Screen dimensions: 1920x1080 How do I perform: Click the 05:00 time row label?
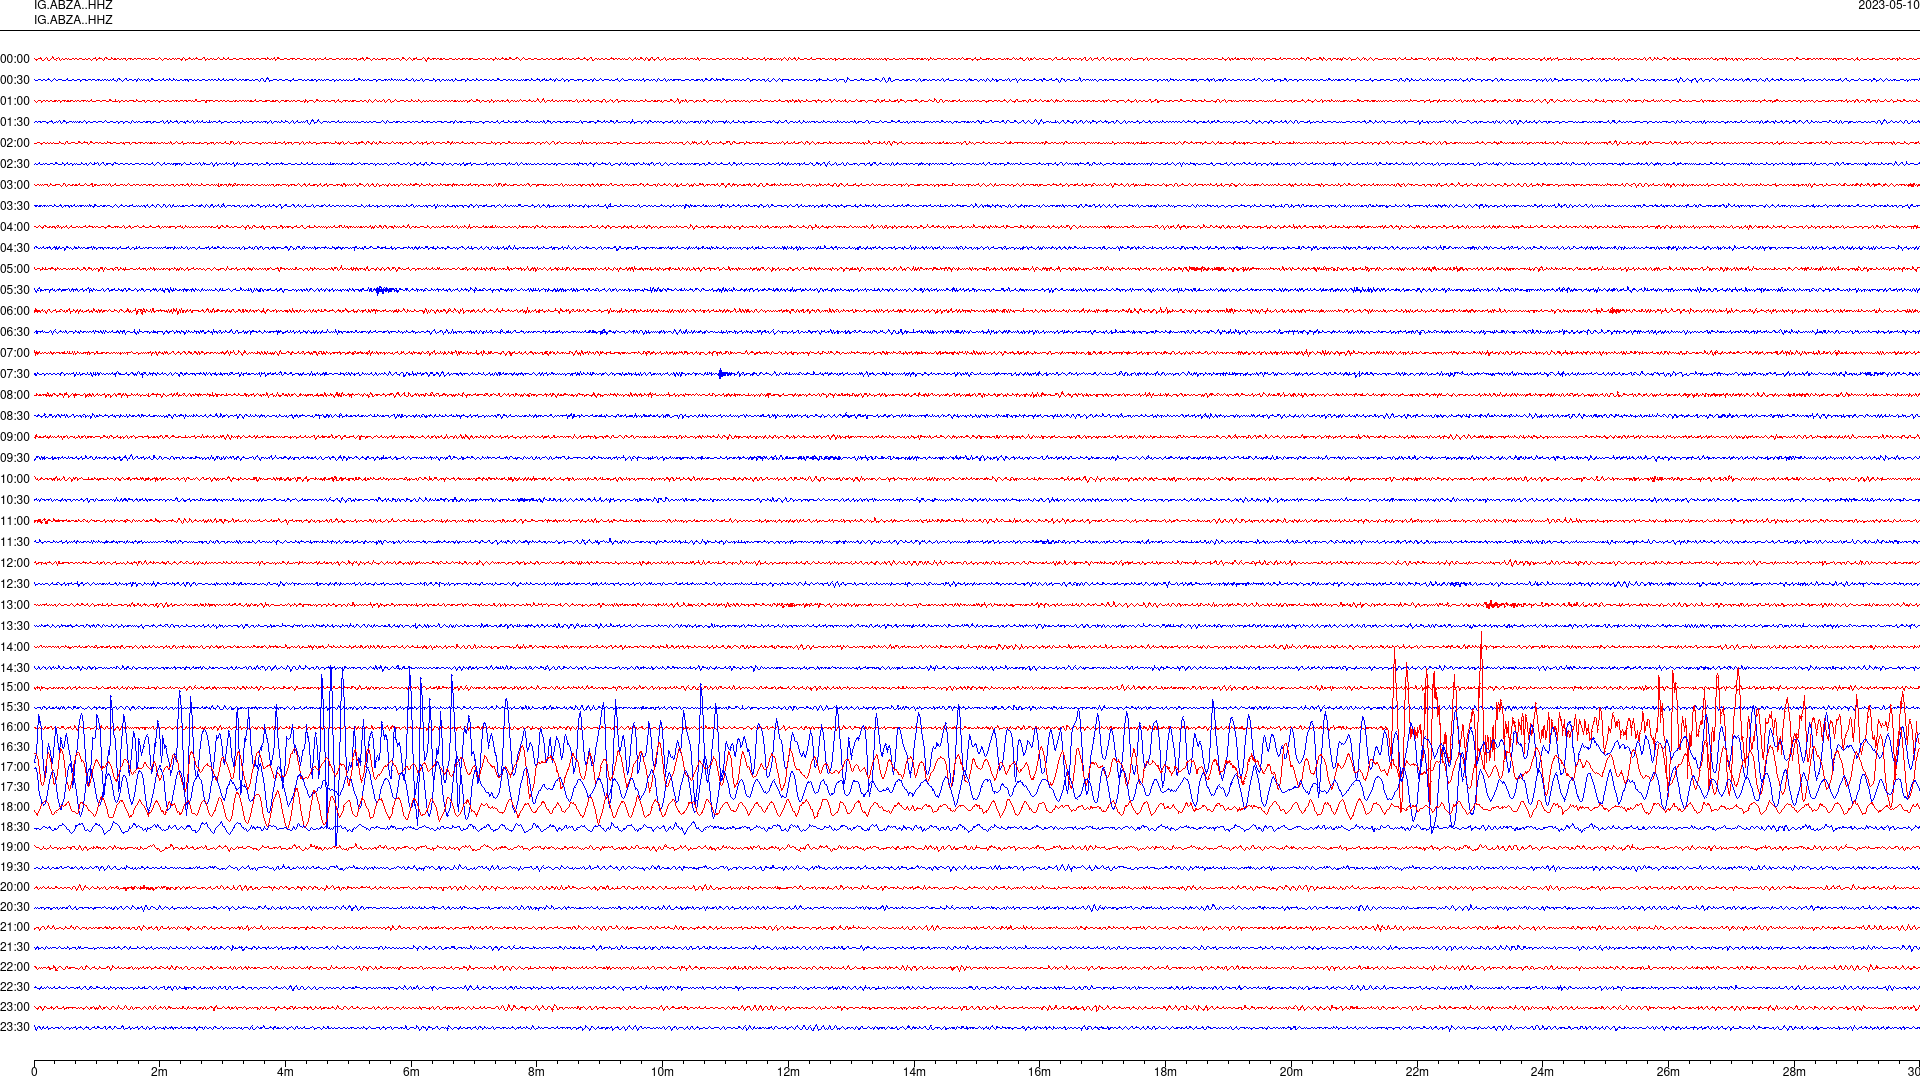[x=15, y=269]
